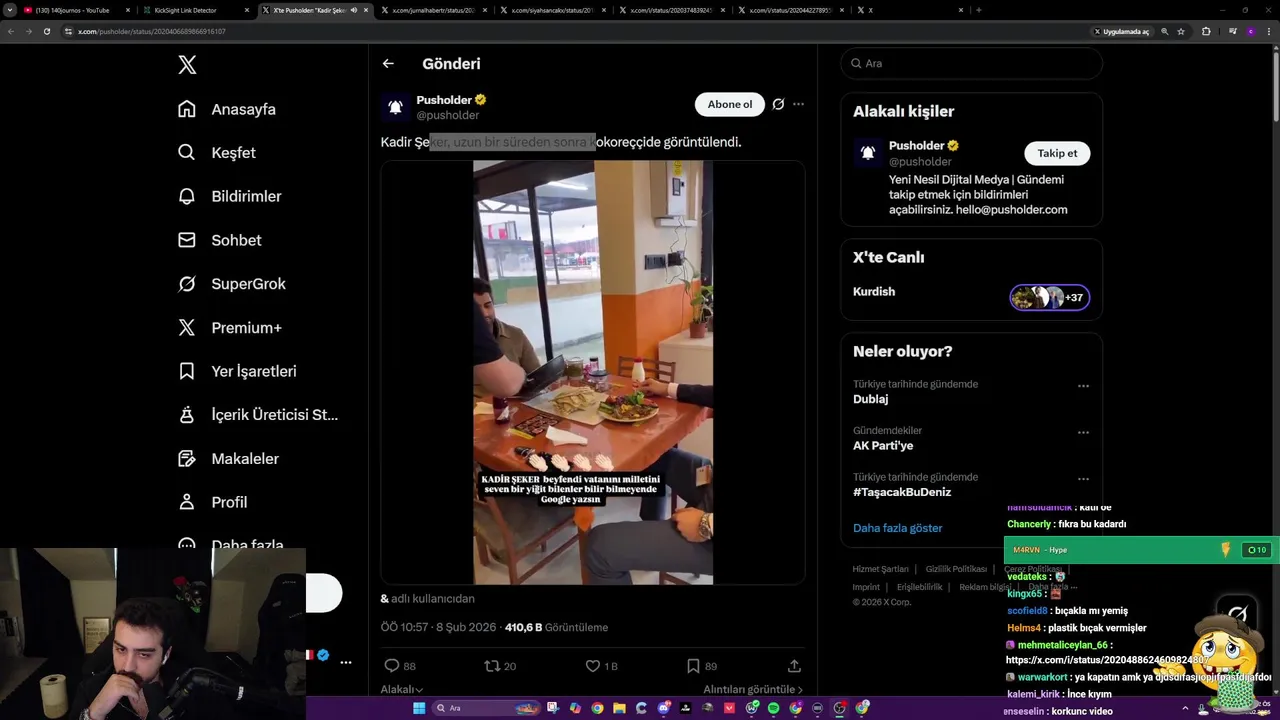Click the +37 listeners avatar badge
The height and width of the screenshot is (720, 1280).
[1050, 297]
